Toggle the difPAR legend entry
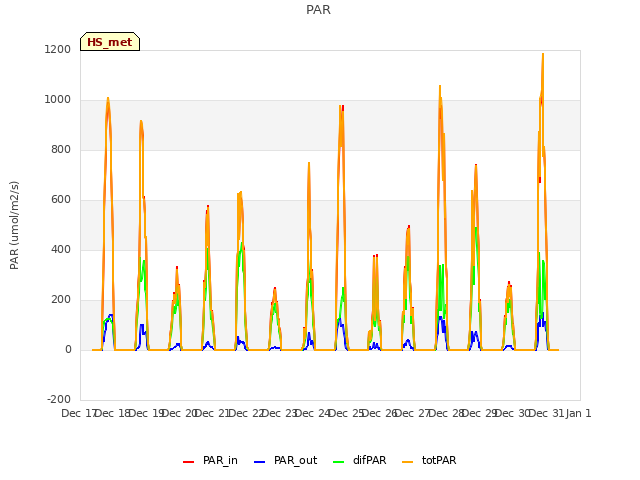Image resolution: width=640 pixels, height=480 pixels. pos(359,460)
